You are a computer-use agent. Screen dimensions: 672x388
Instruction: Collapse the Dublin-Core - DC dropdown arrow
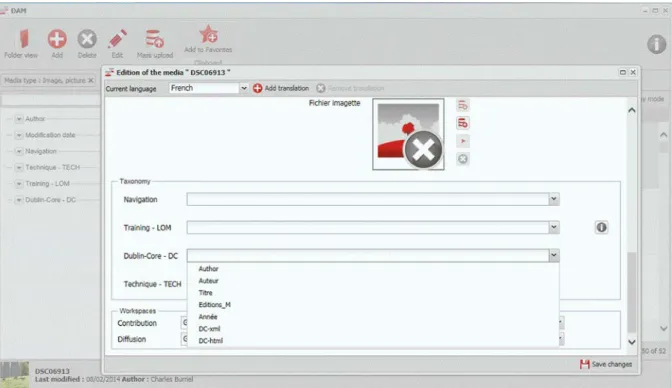point(554,256)
